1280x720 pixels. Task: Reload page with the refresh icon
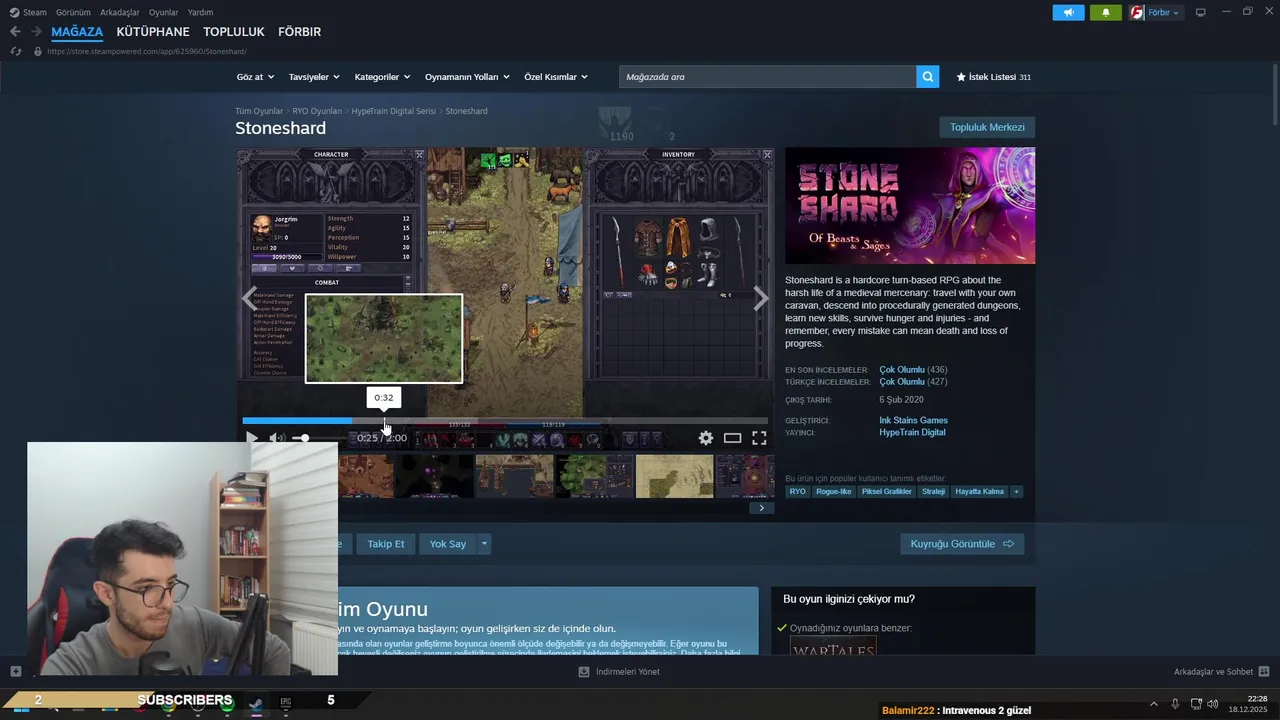[x=15, y=51]
